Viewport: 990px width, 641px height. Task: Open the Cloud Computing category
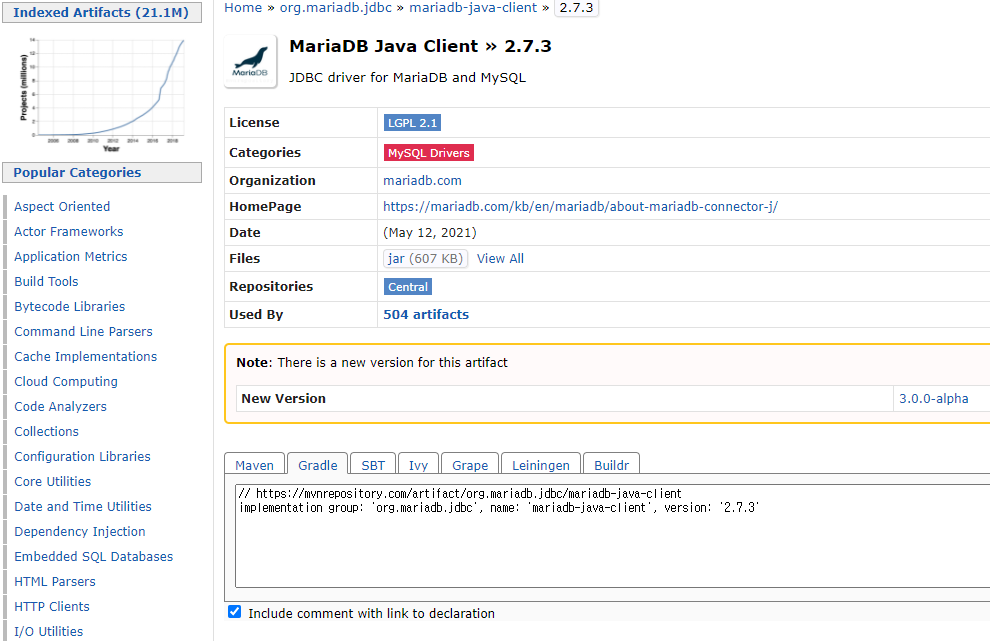(x=66, y=381)
